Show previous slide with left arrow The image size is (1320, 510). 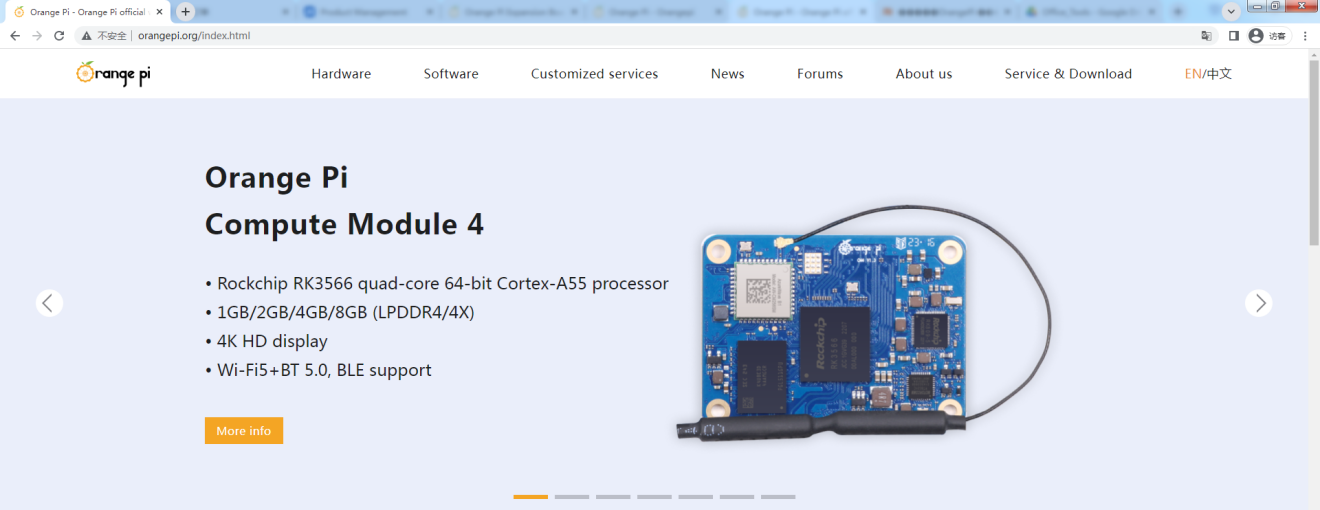(x=49, y=303)
